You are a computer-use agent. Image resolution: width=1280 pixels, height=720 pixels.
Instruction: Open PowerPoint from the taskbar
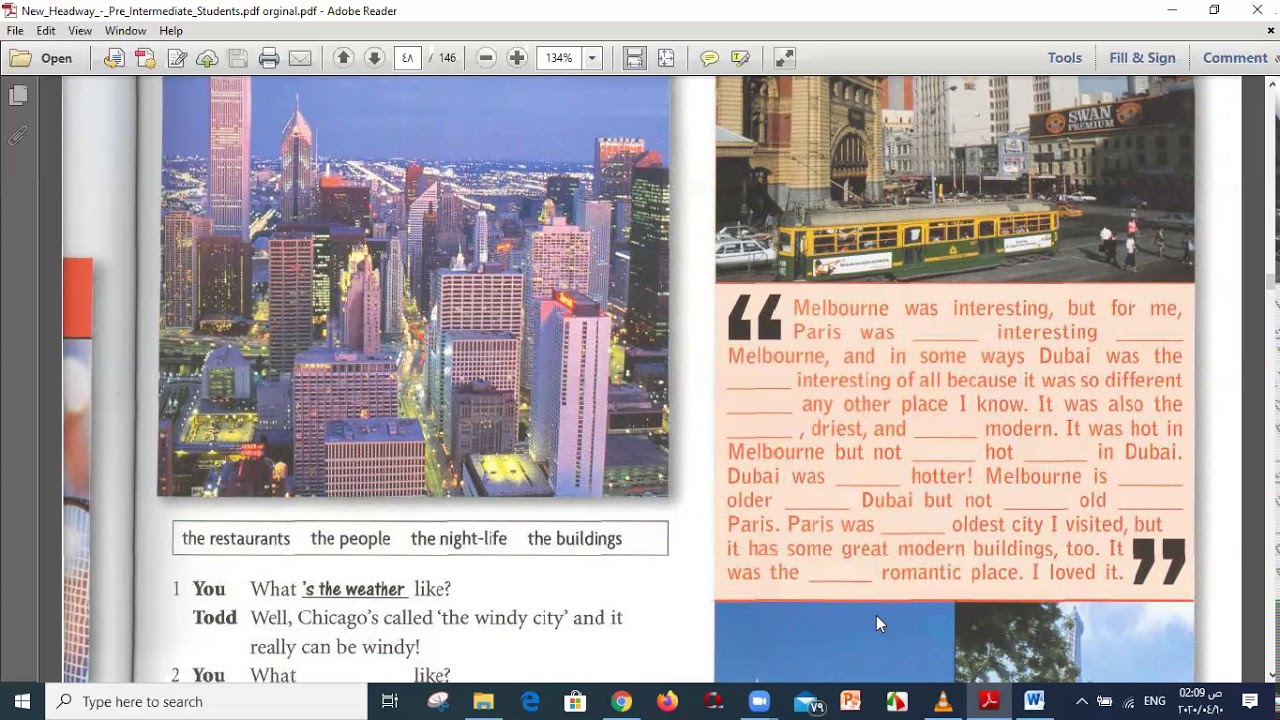[851, 701]
